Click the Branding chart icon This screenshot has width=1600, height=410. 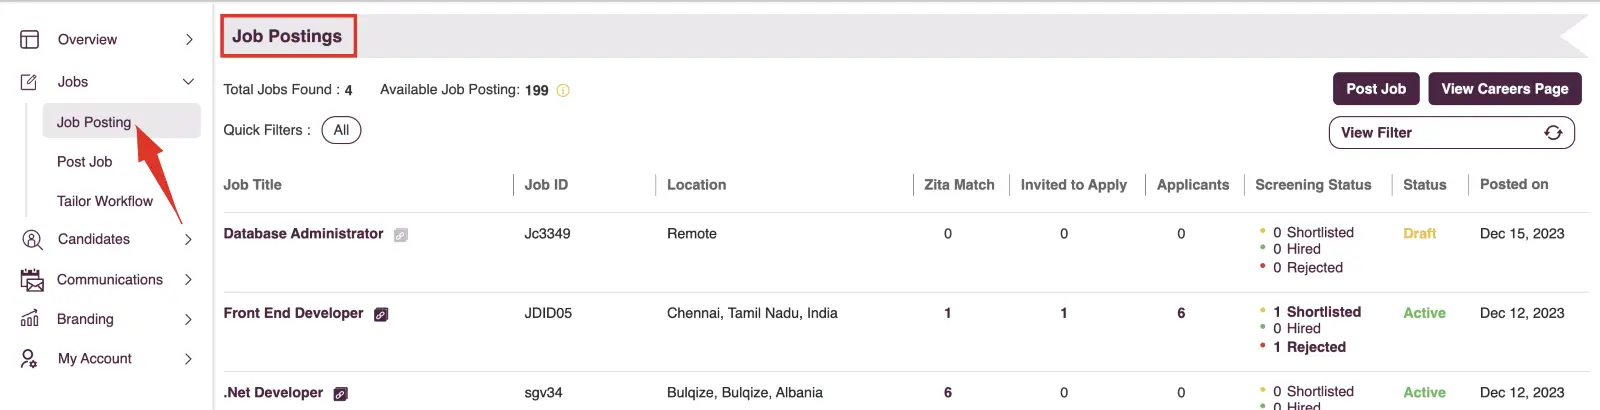pyautogui.click(x=30, y=318)
